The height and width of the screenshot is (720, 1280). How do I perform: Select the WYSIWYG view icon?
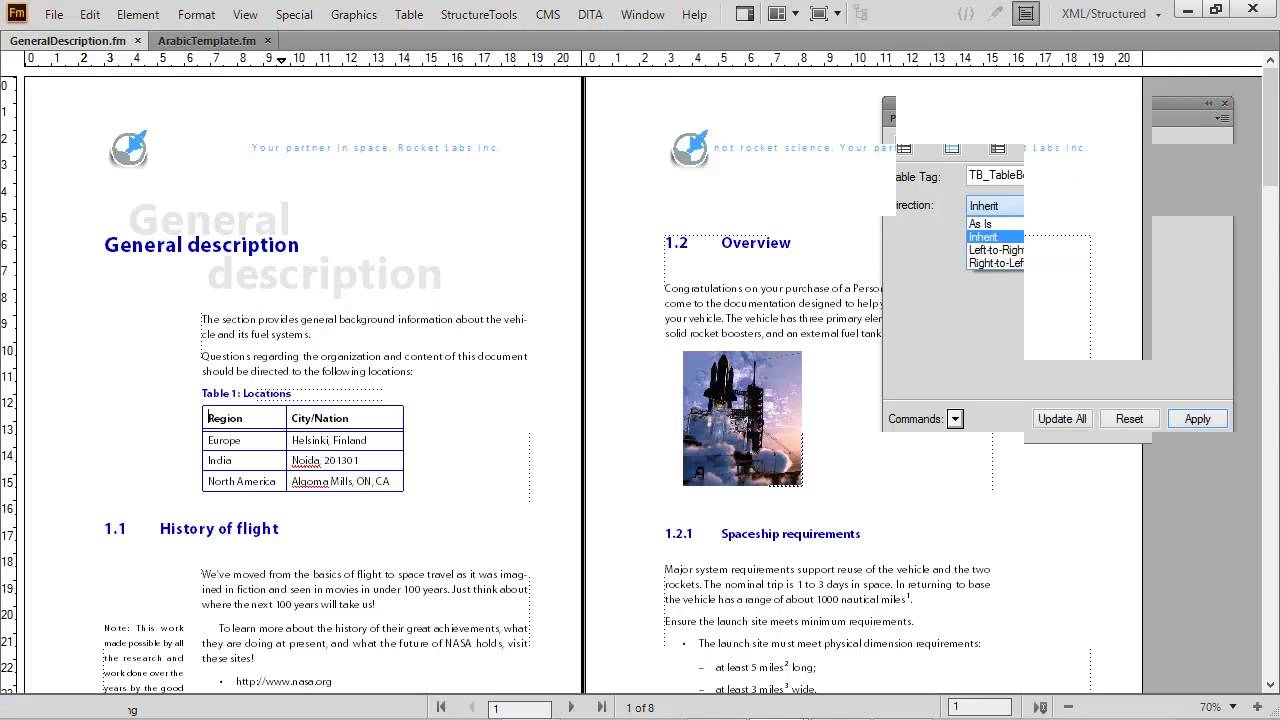point(1025,14)
